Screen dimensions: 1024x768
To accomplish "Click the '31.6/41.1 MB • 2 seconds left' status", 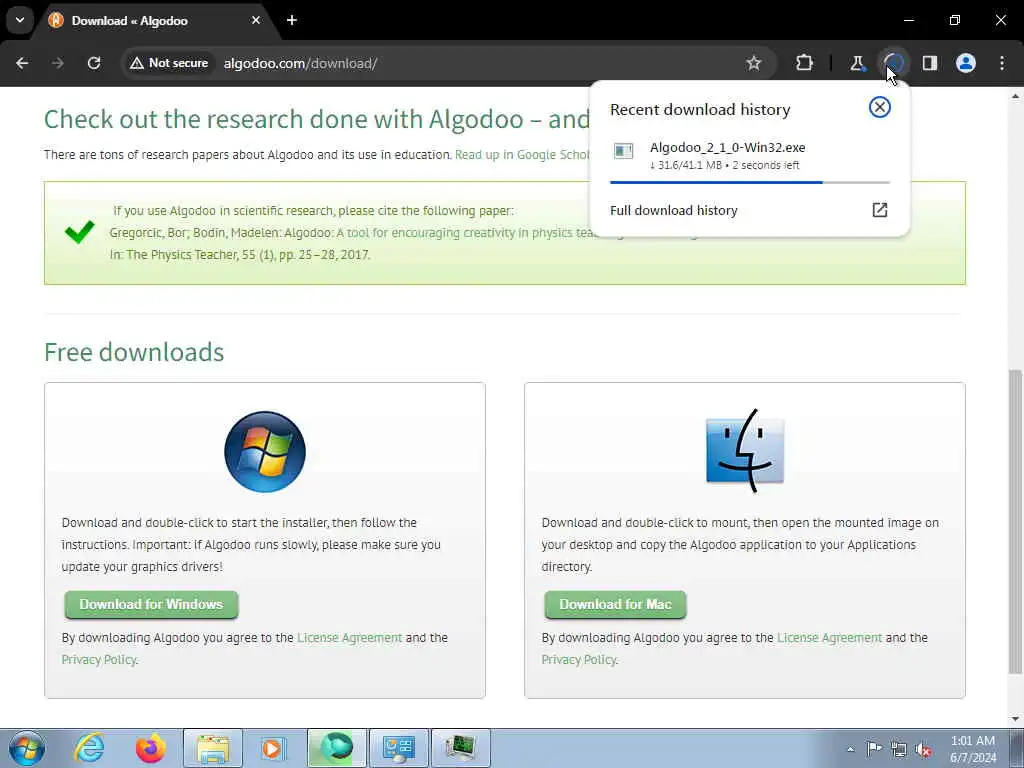I will (725, 165).
